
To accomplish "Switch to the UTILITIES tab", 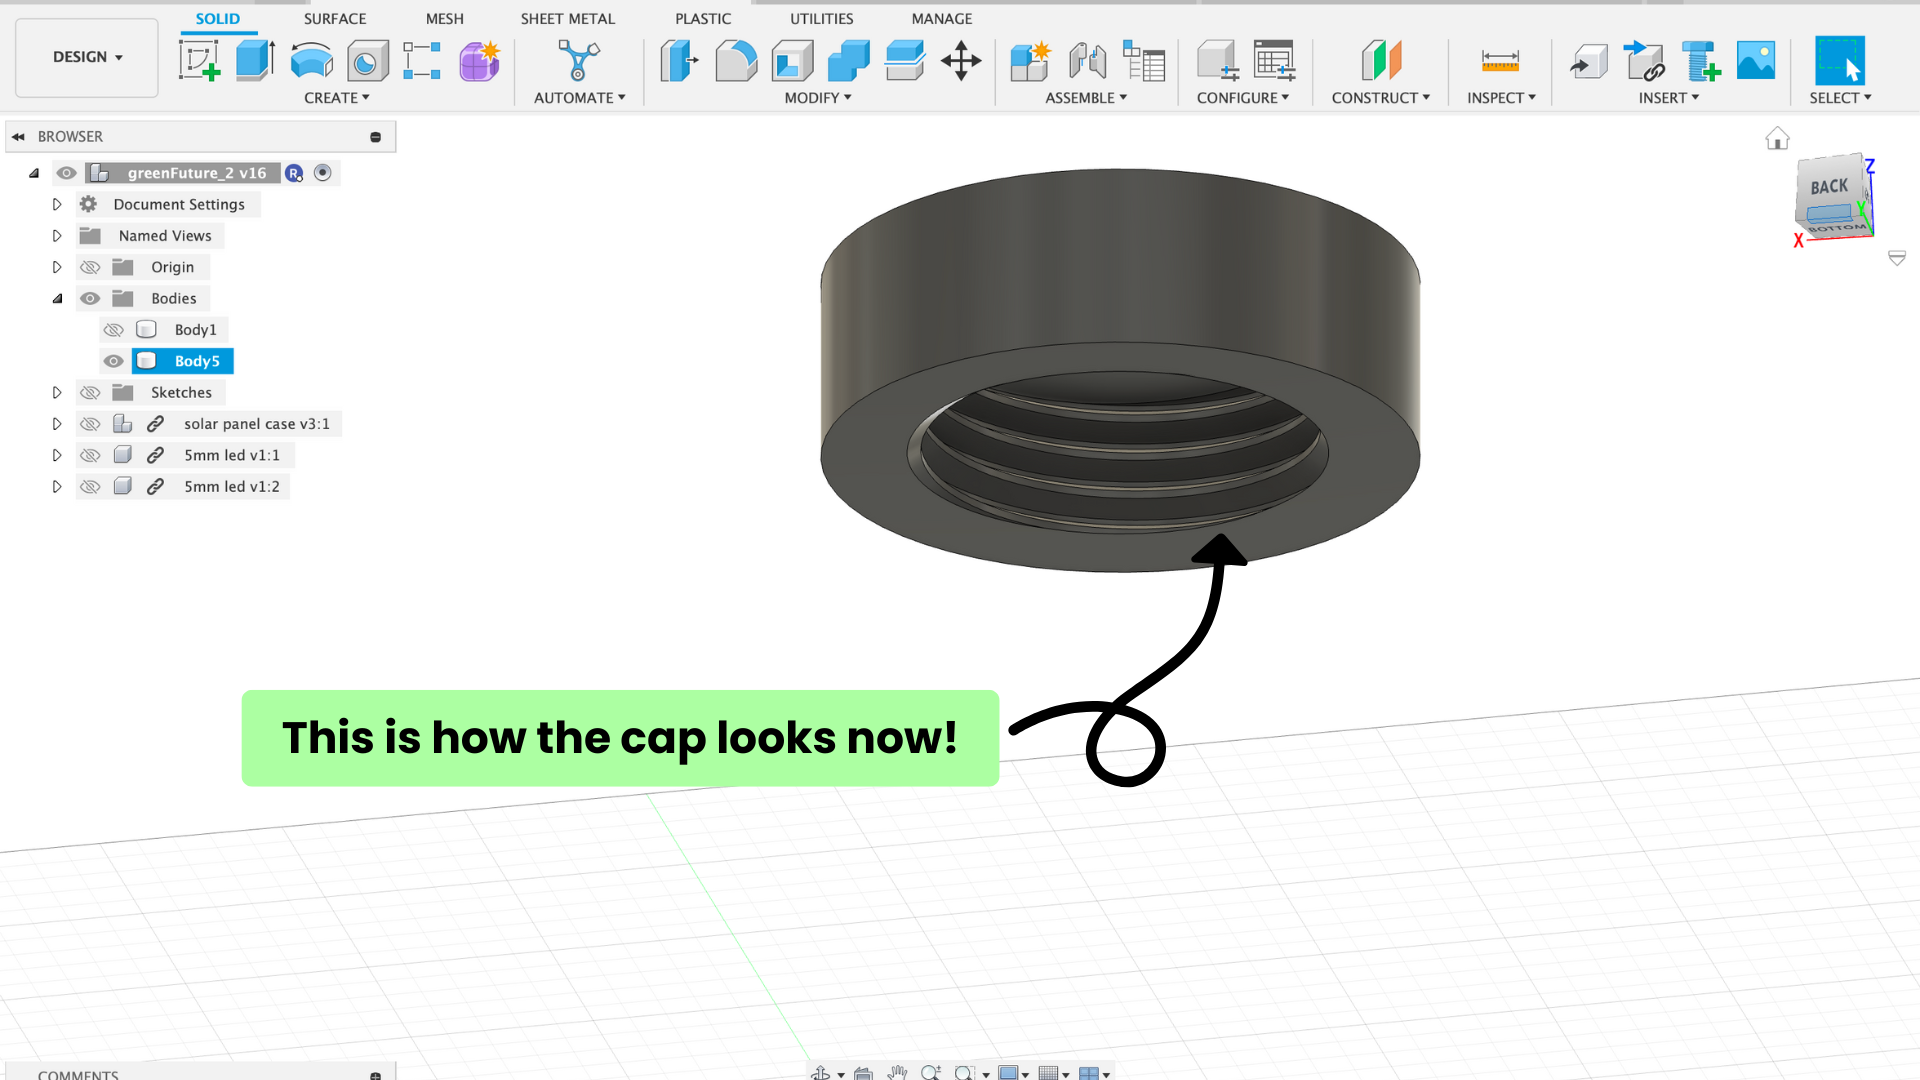I will pos(822,19).
